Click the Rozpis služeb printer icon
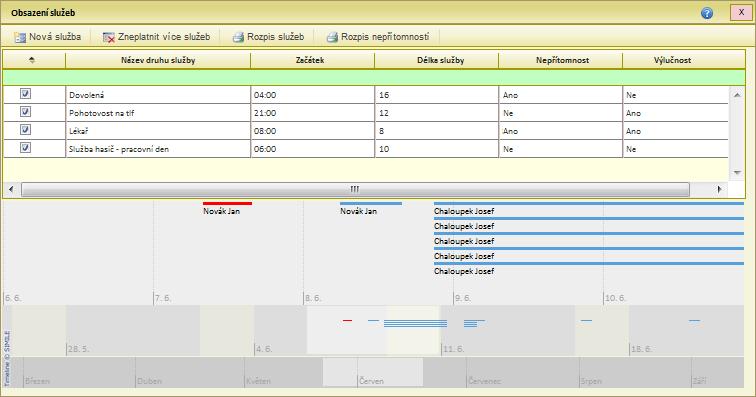Viewport: 756px width, 397px height. click(238, 37)
